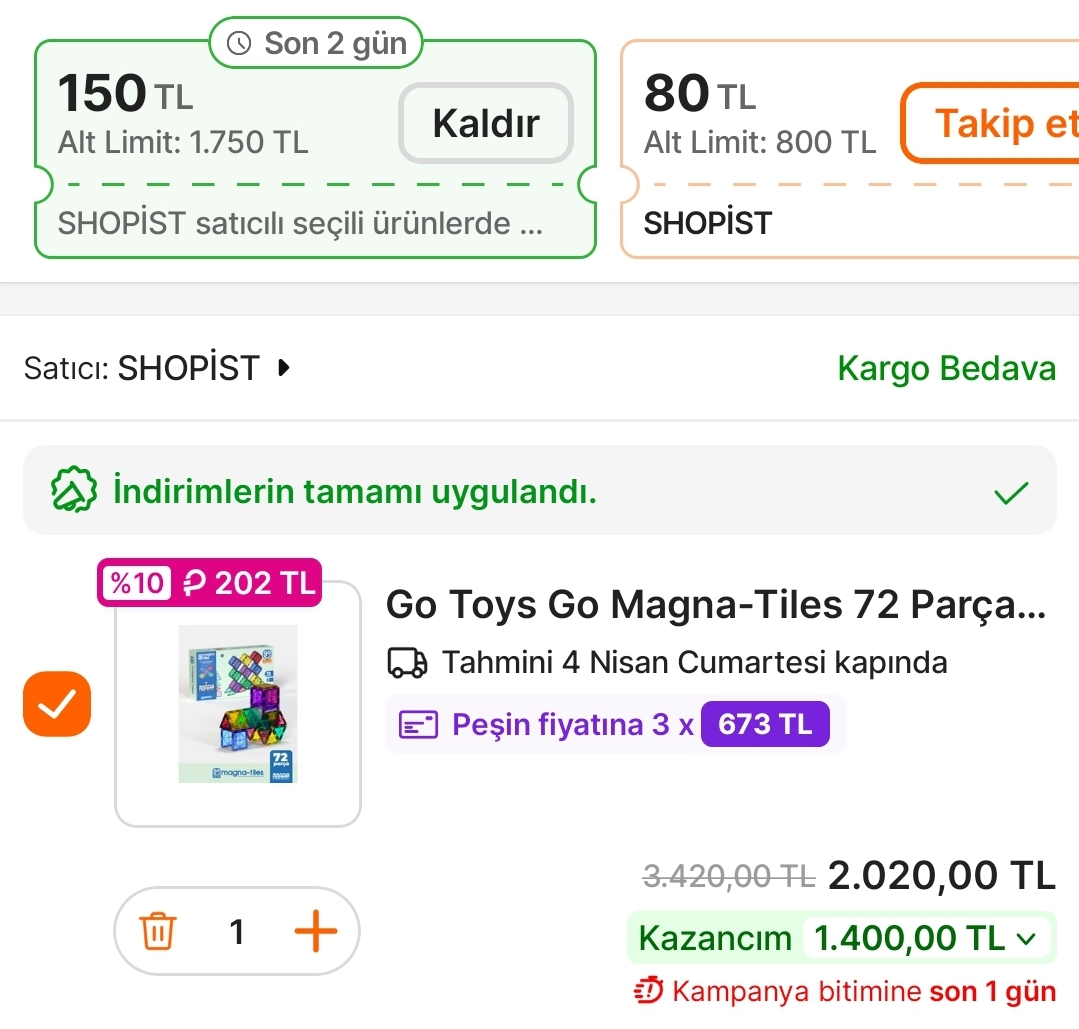Tap the quantity value 1

[x=237, y=932]
